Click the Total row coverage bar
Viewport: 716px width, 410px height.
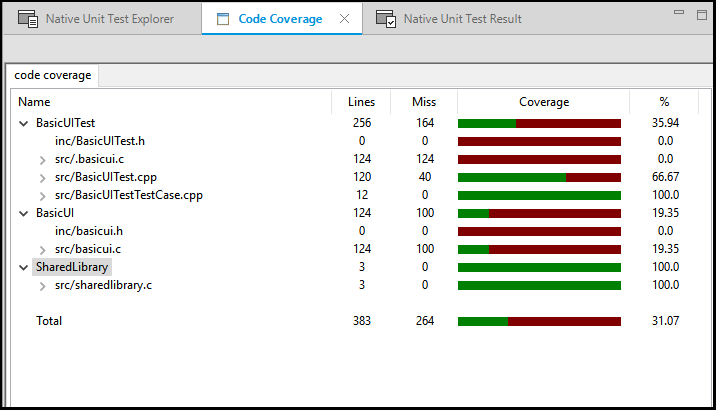tap(539, 321)
